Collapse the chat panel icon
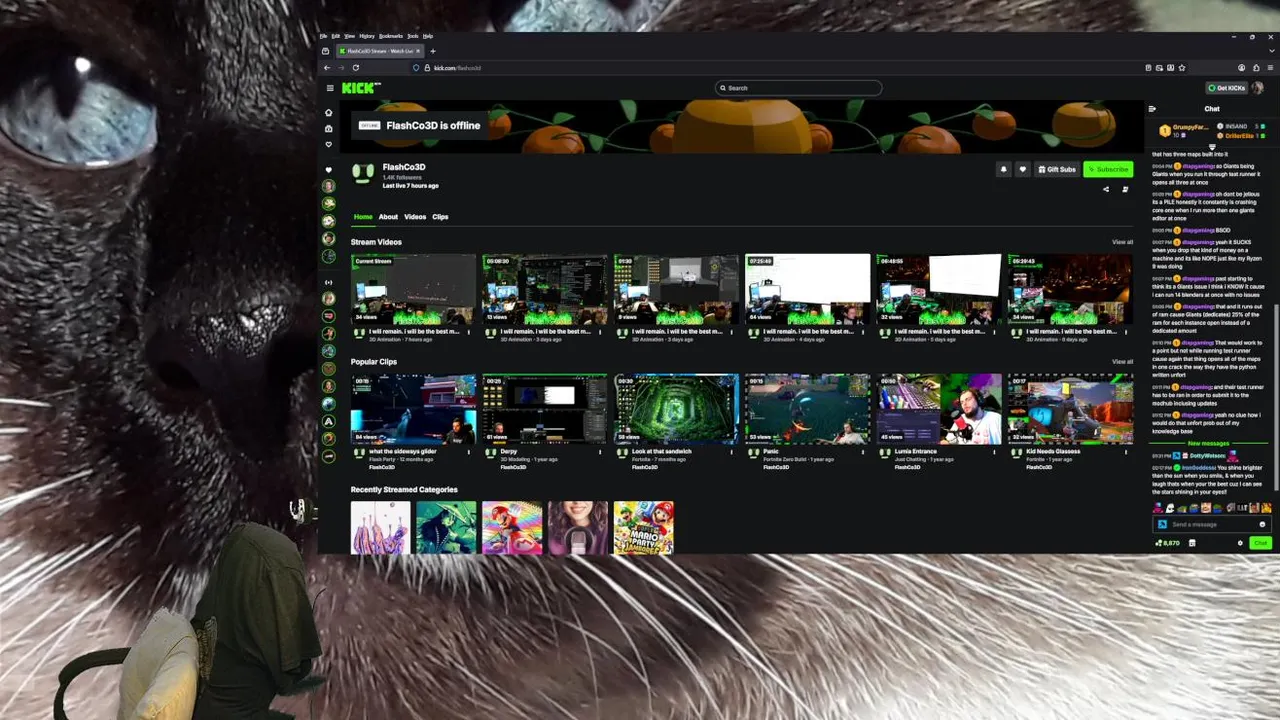 point(1152,109)
